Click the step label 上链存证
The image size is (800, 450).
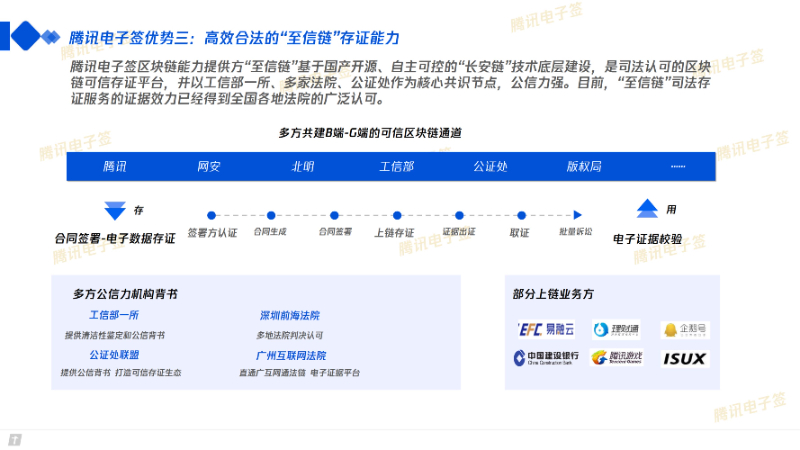point(394,233)
